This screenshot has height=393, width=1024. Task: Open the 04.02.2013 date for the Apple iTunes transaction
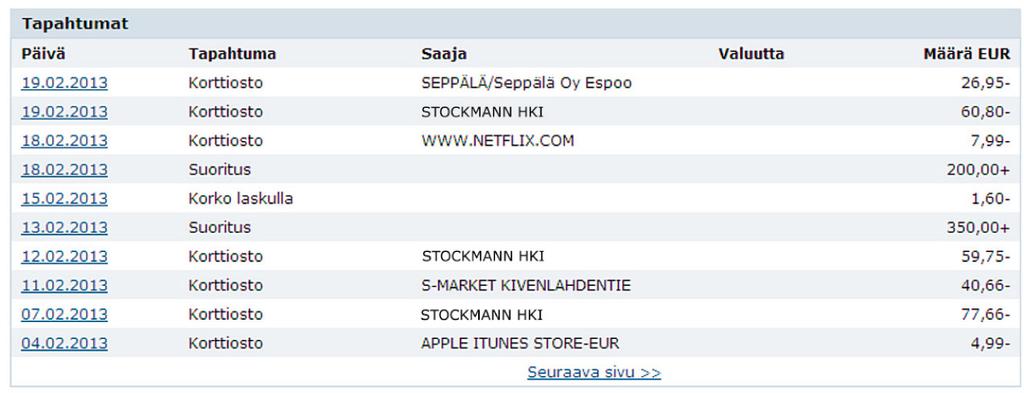(x=65, y=343)
